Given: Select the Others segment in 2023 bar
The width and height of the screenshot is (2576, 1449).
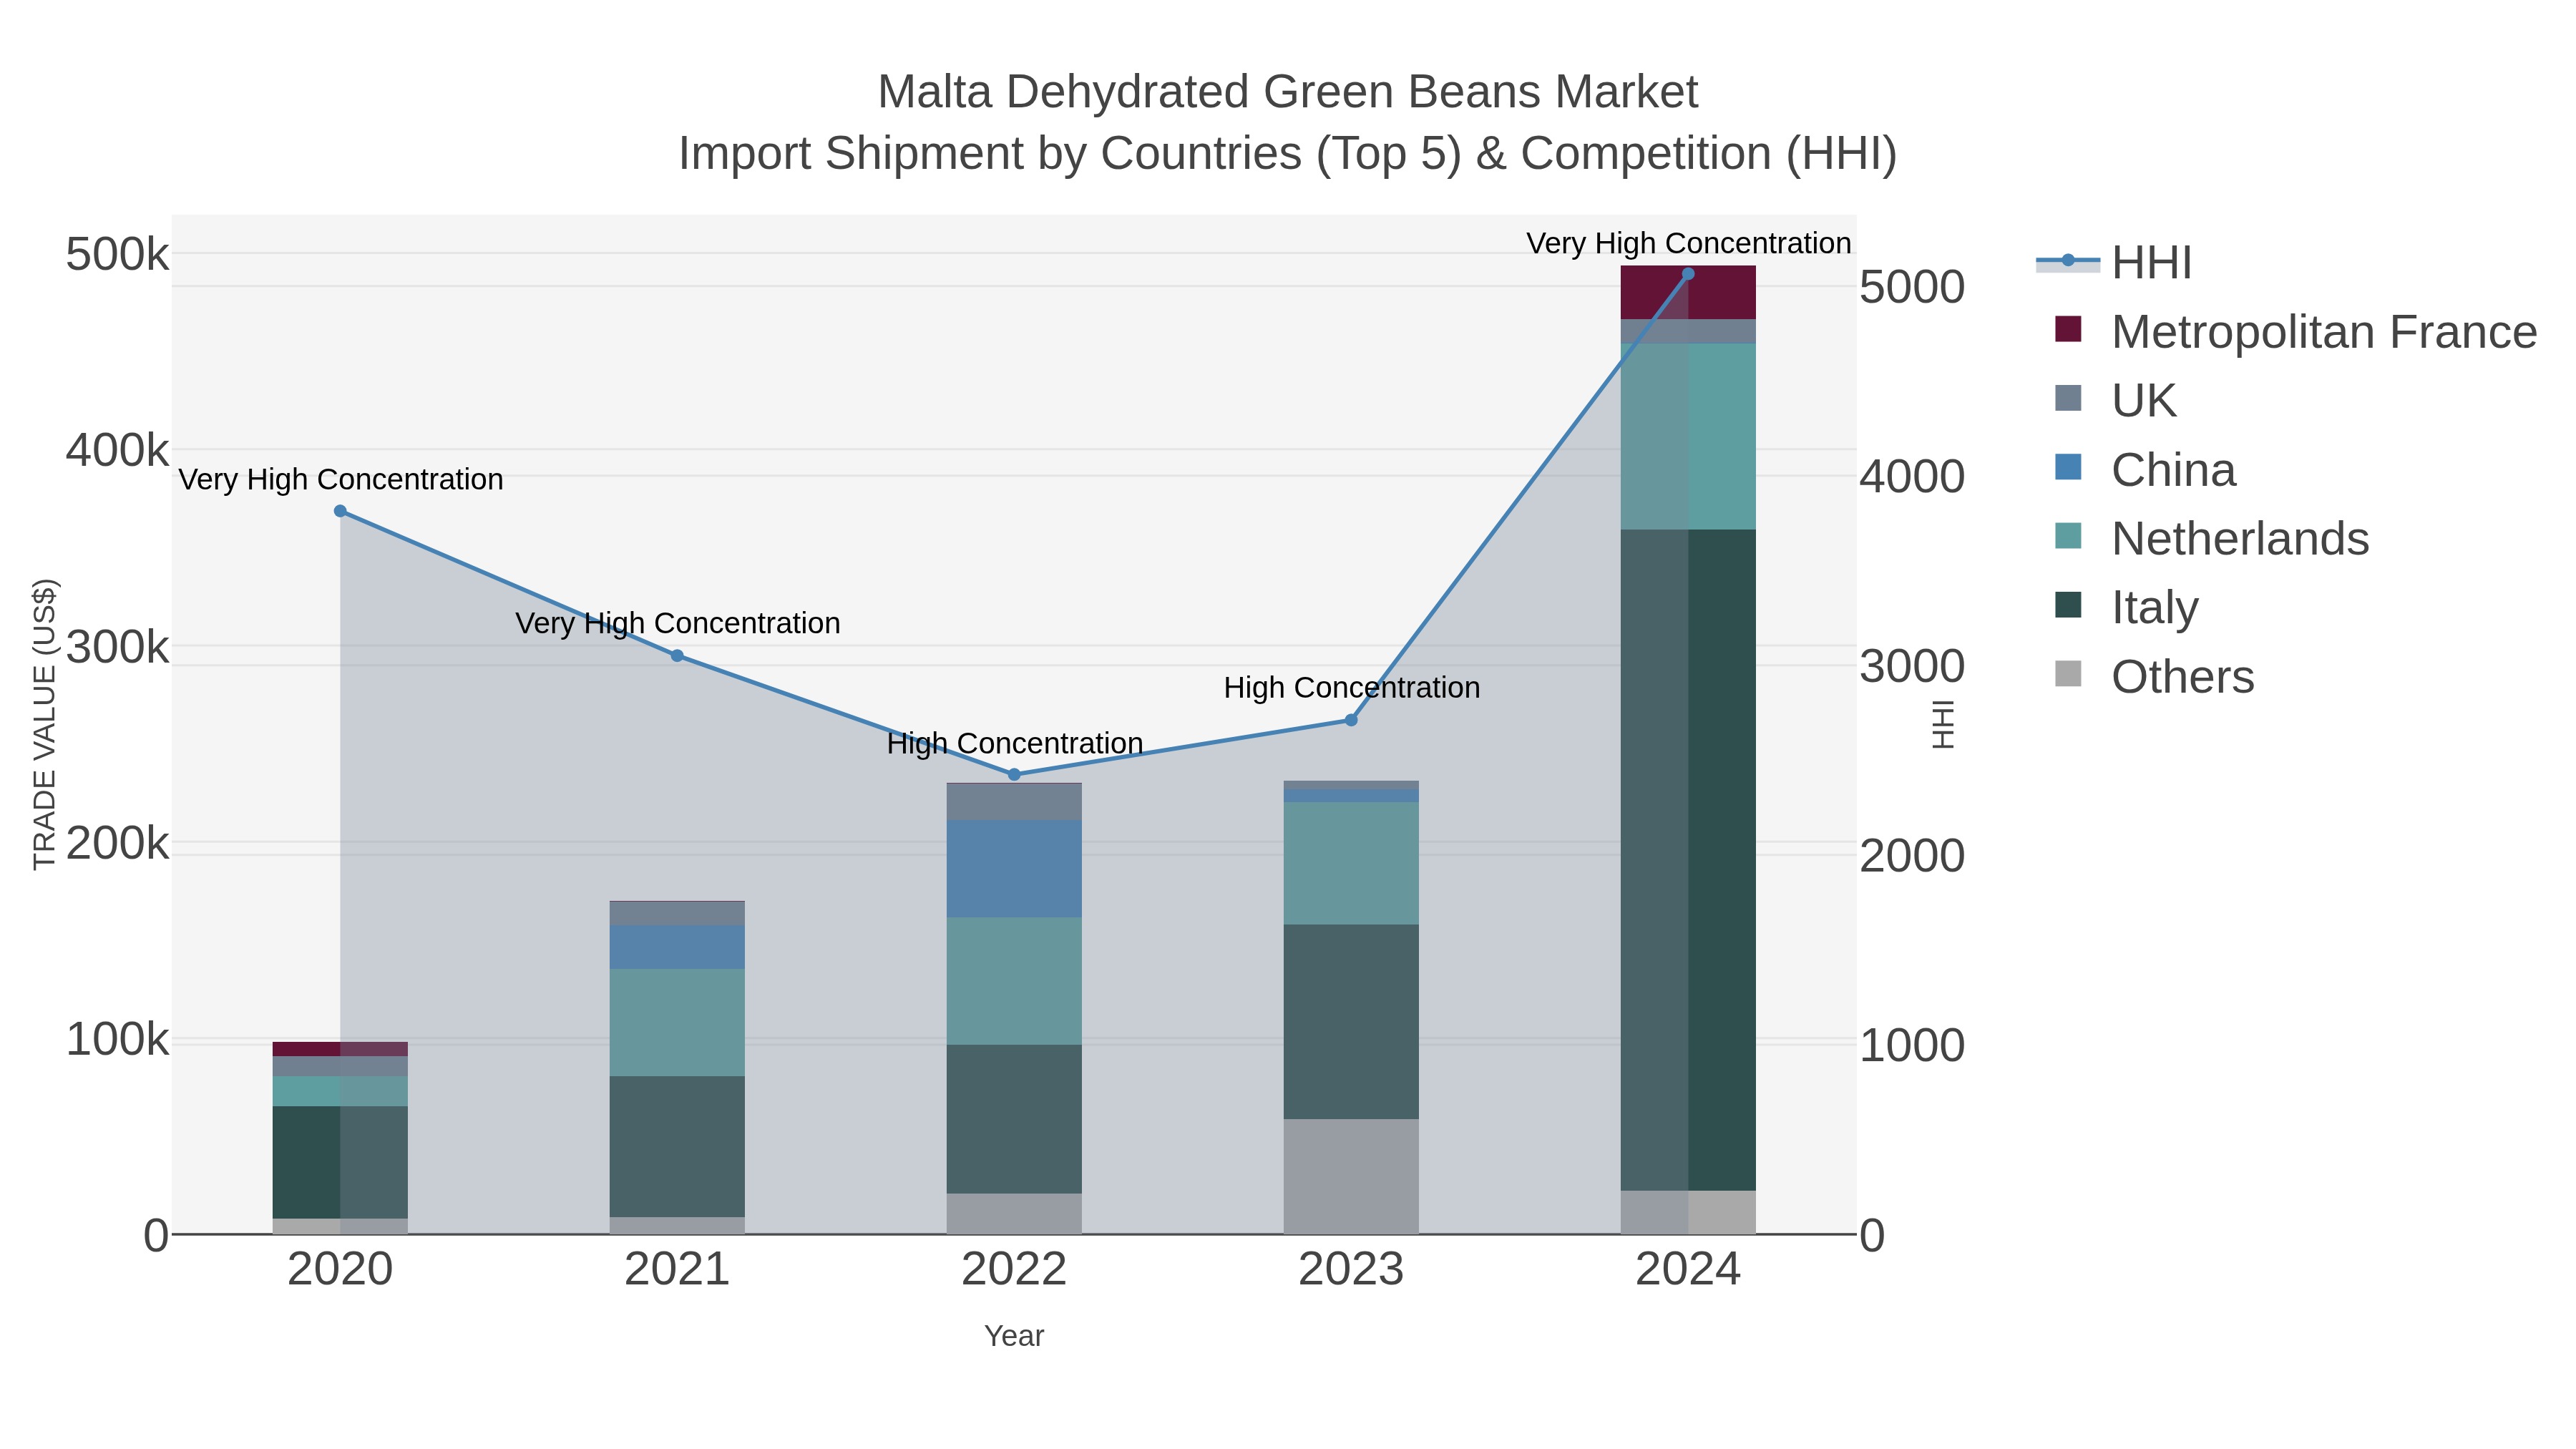Looking at the screenshot, I should (1351, 1177).
